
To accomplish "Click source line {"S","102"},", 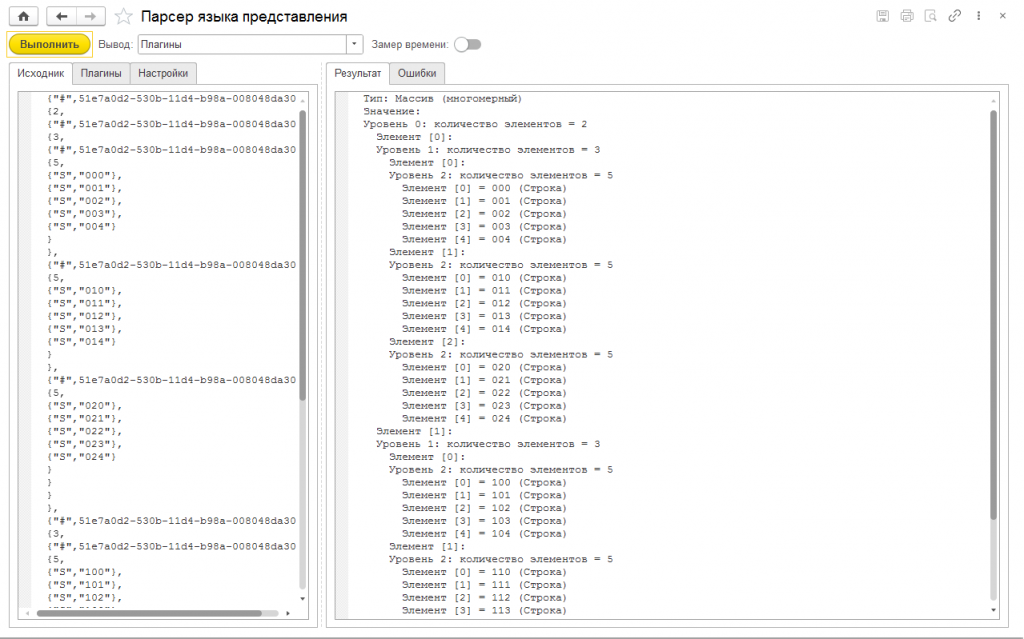I will (85, 598).
